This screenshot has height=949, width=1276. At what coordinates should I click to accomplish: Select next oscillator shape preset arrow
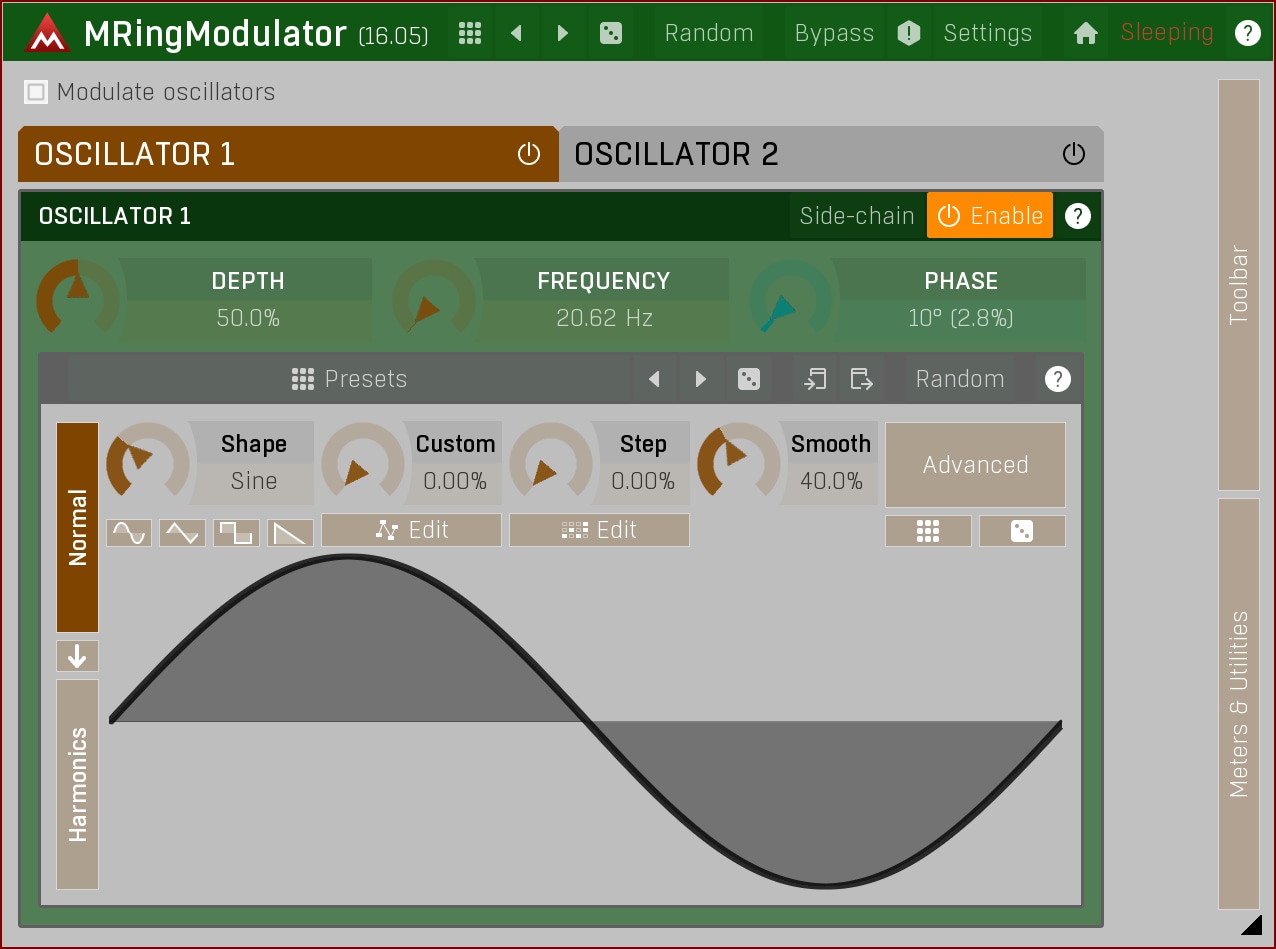click(700, 379)
